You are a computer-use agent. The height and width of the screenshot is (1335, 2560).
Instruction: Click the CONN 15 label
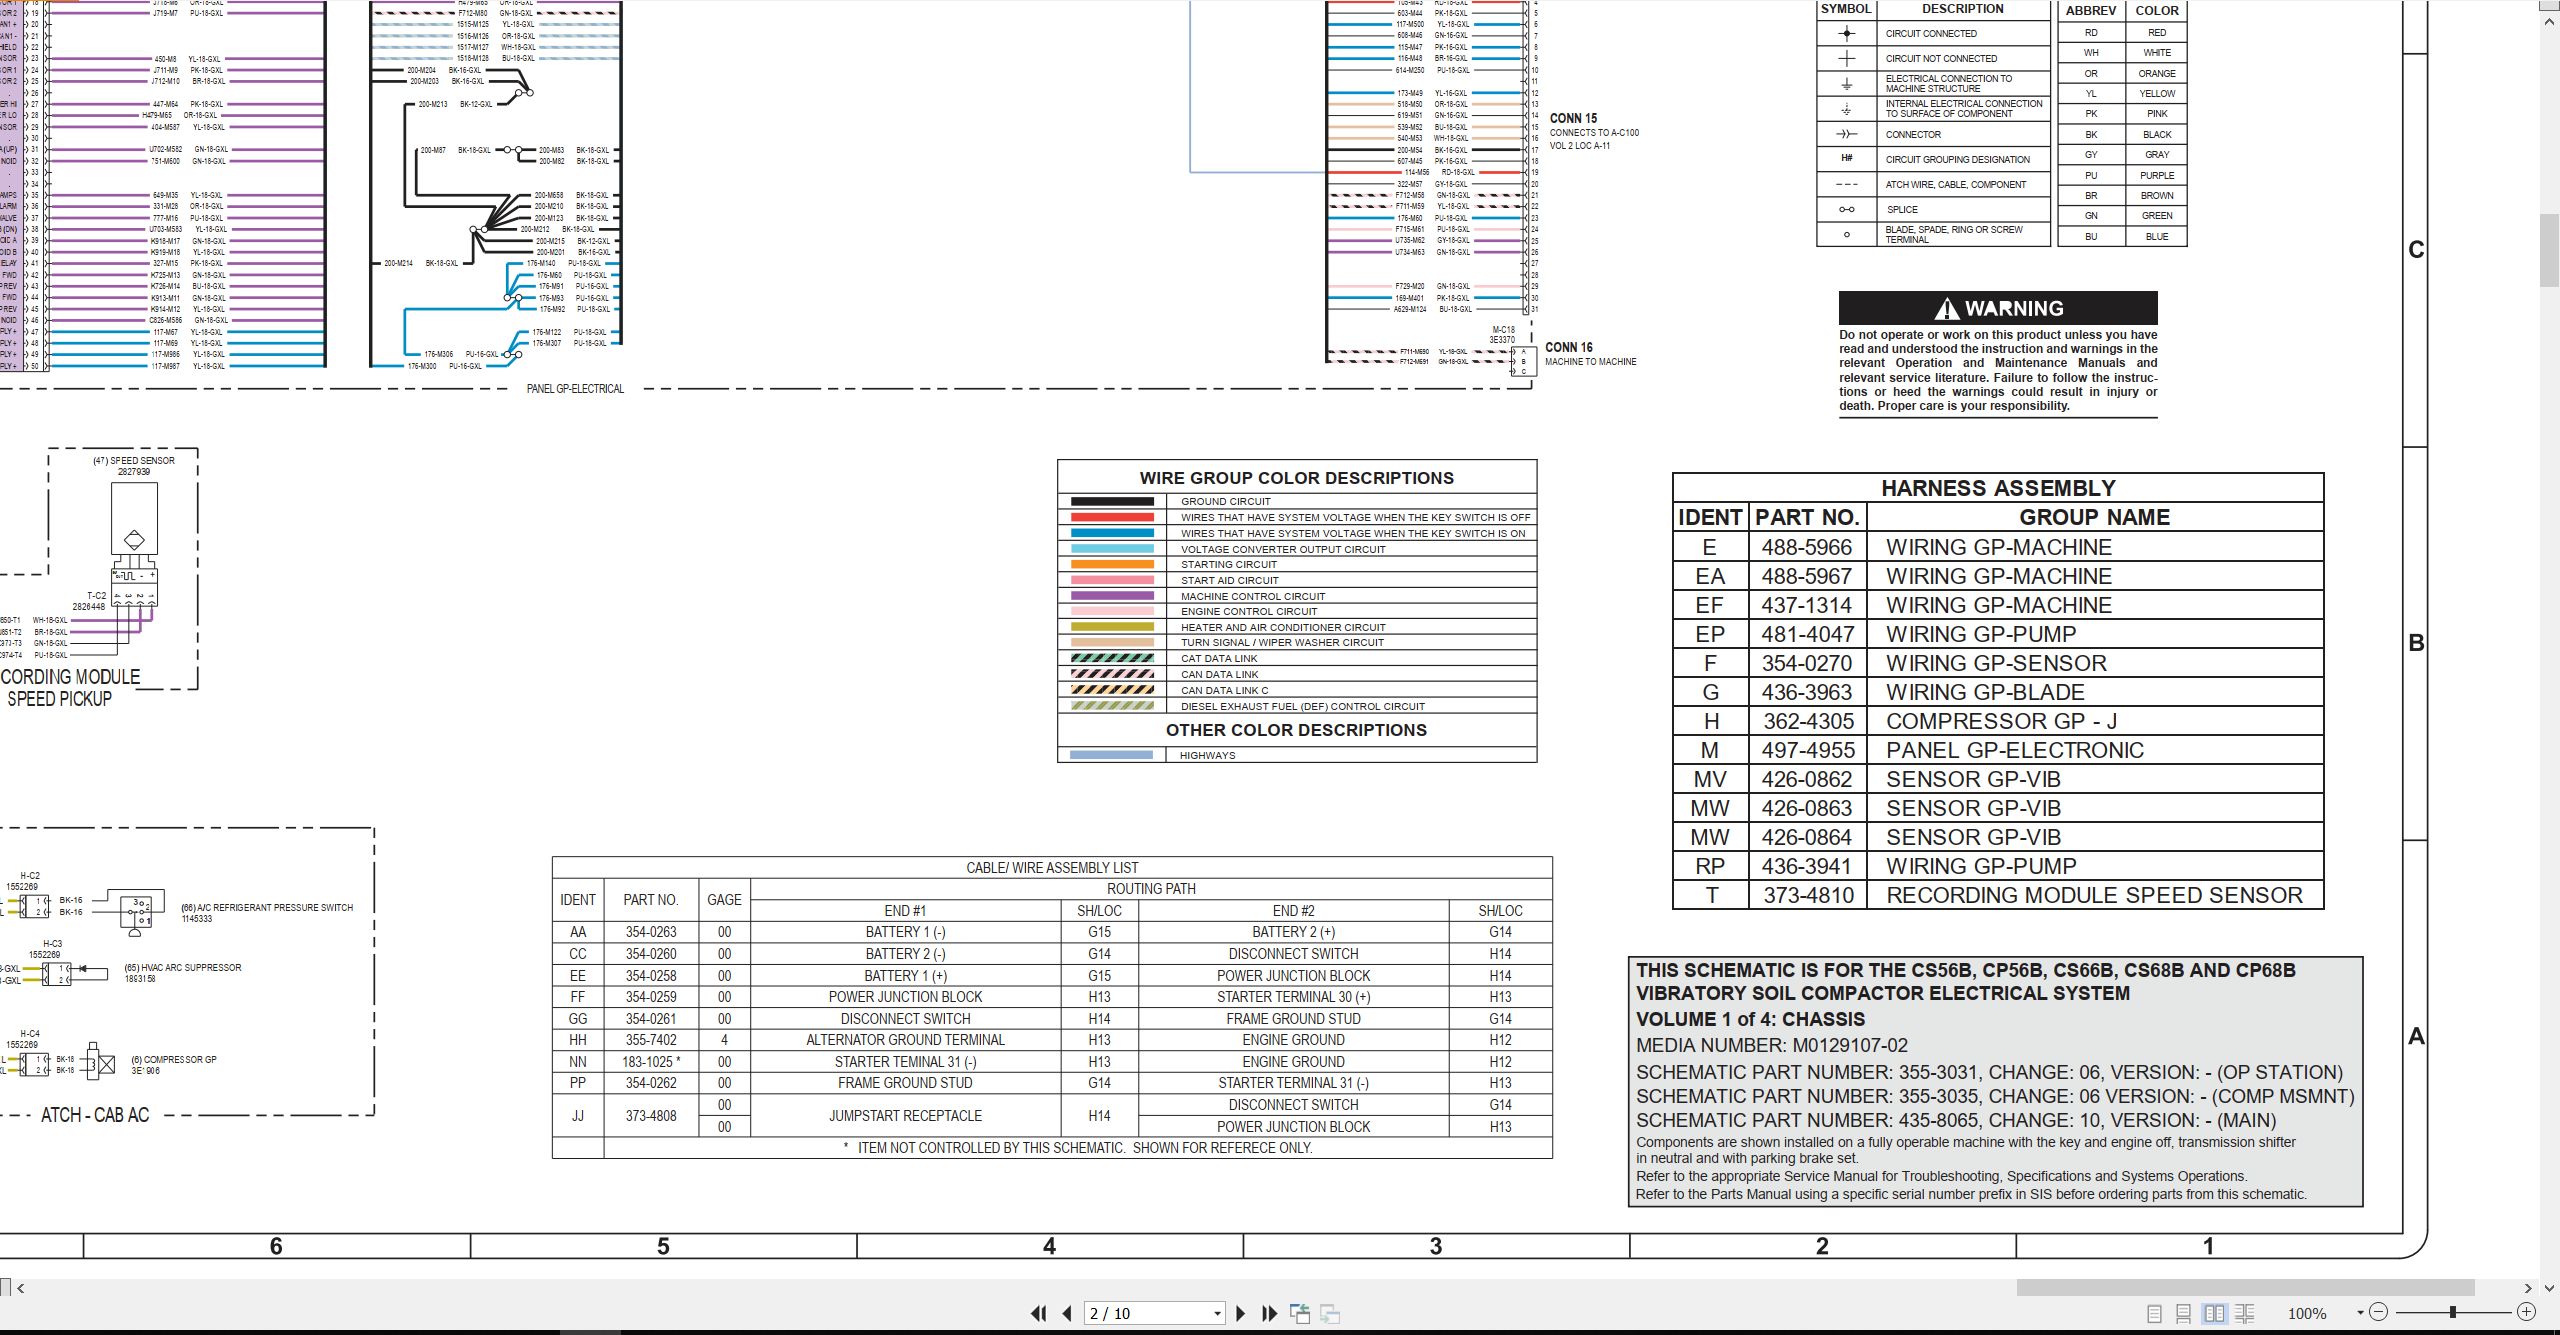coord(1573,118)
